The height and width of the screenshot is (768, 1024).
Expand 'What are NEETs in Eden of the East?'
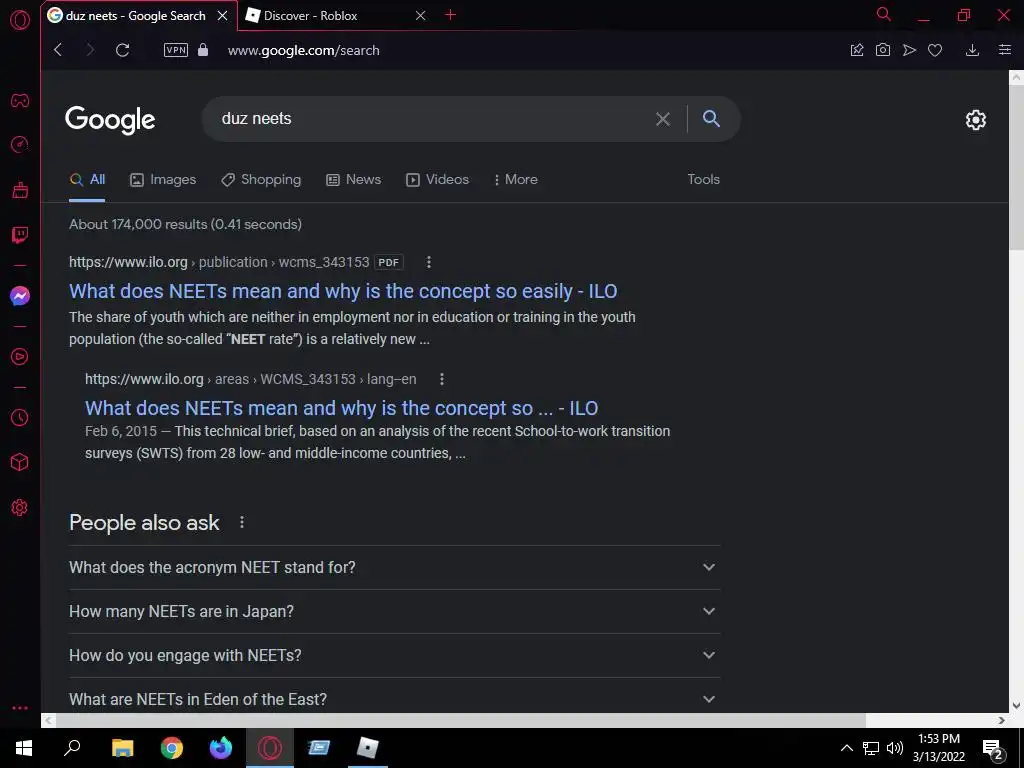coord(394,697)
